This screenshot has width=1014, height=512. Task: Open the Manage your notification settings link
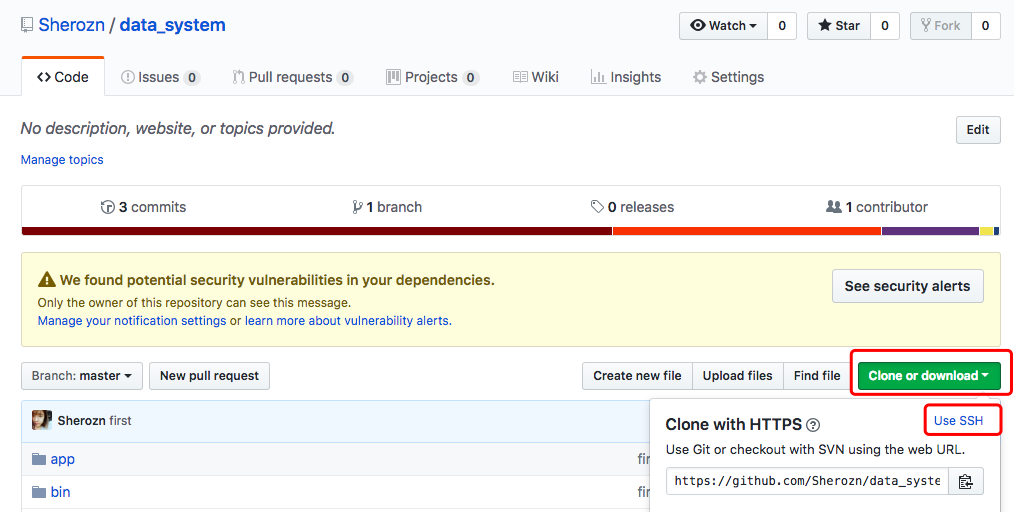click(x=132, y=321)
